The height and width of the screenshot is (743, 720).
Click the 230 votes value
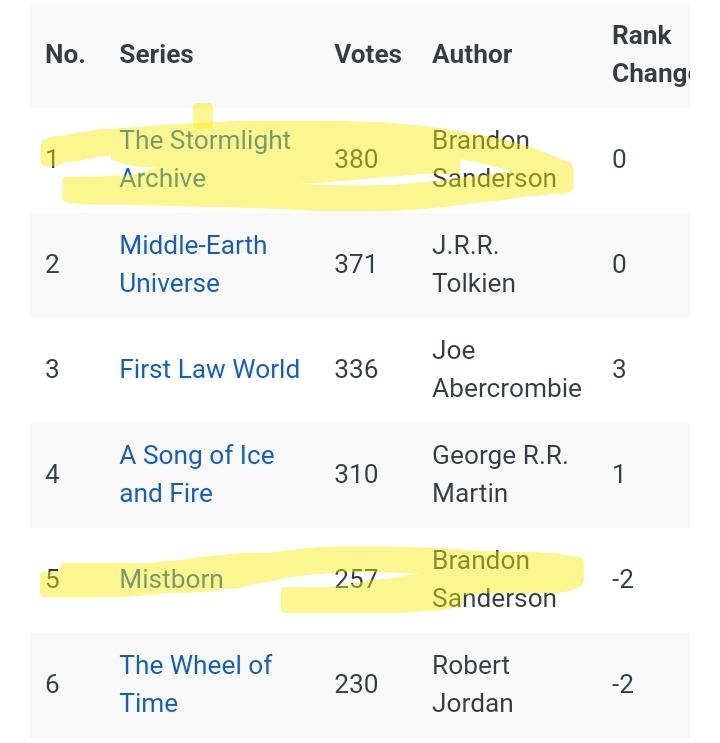click(356, 684)
